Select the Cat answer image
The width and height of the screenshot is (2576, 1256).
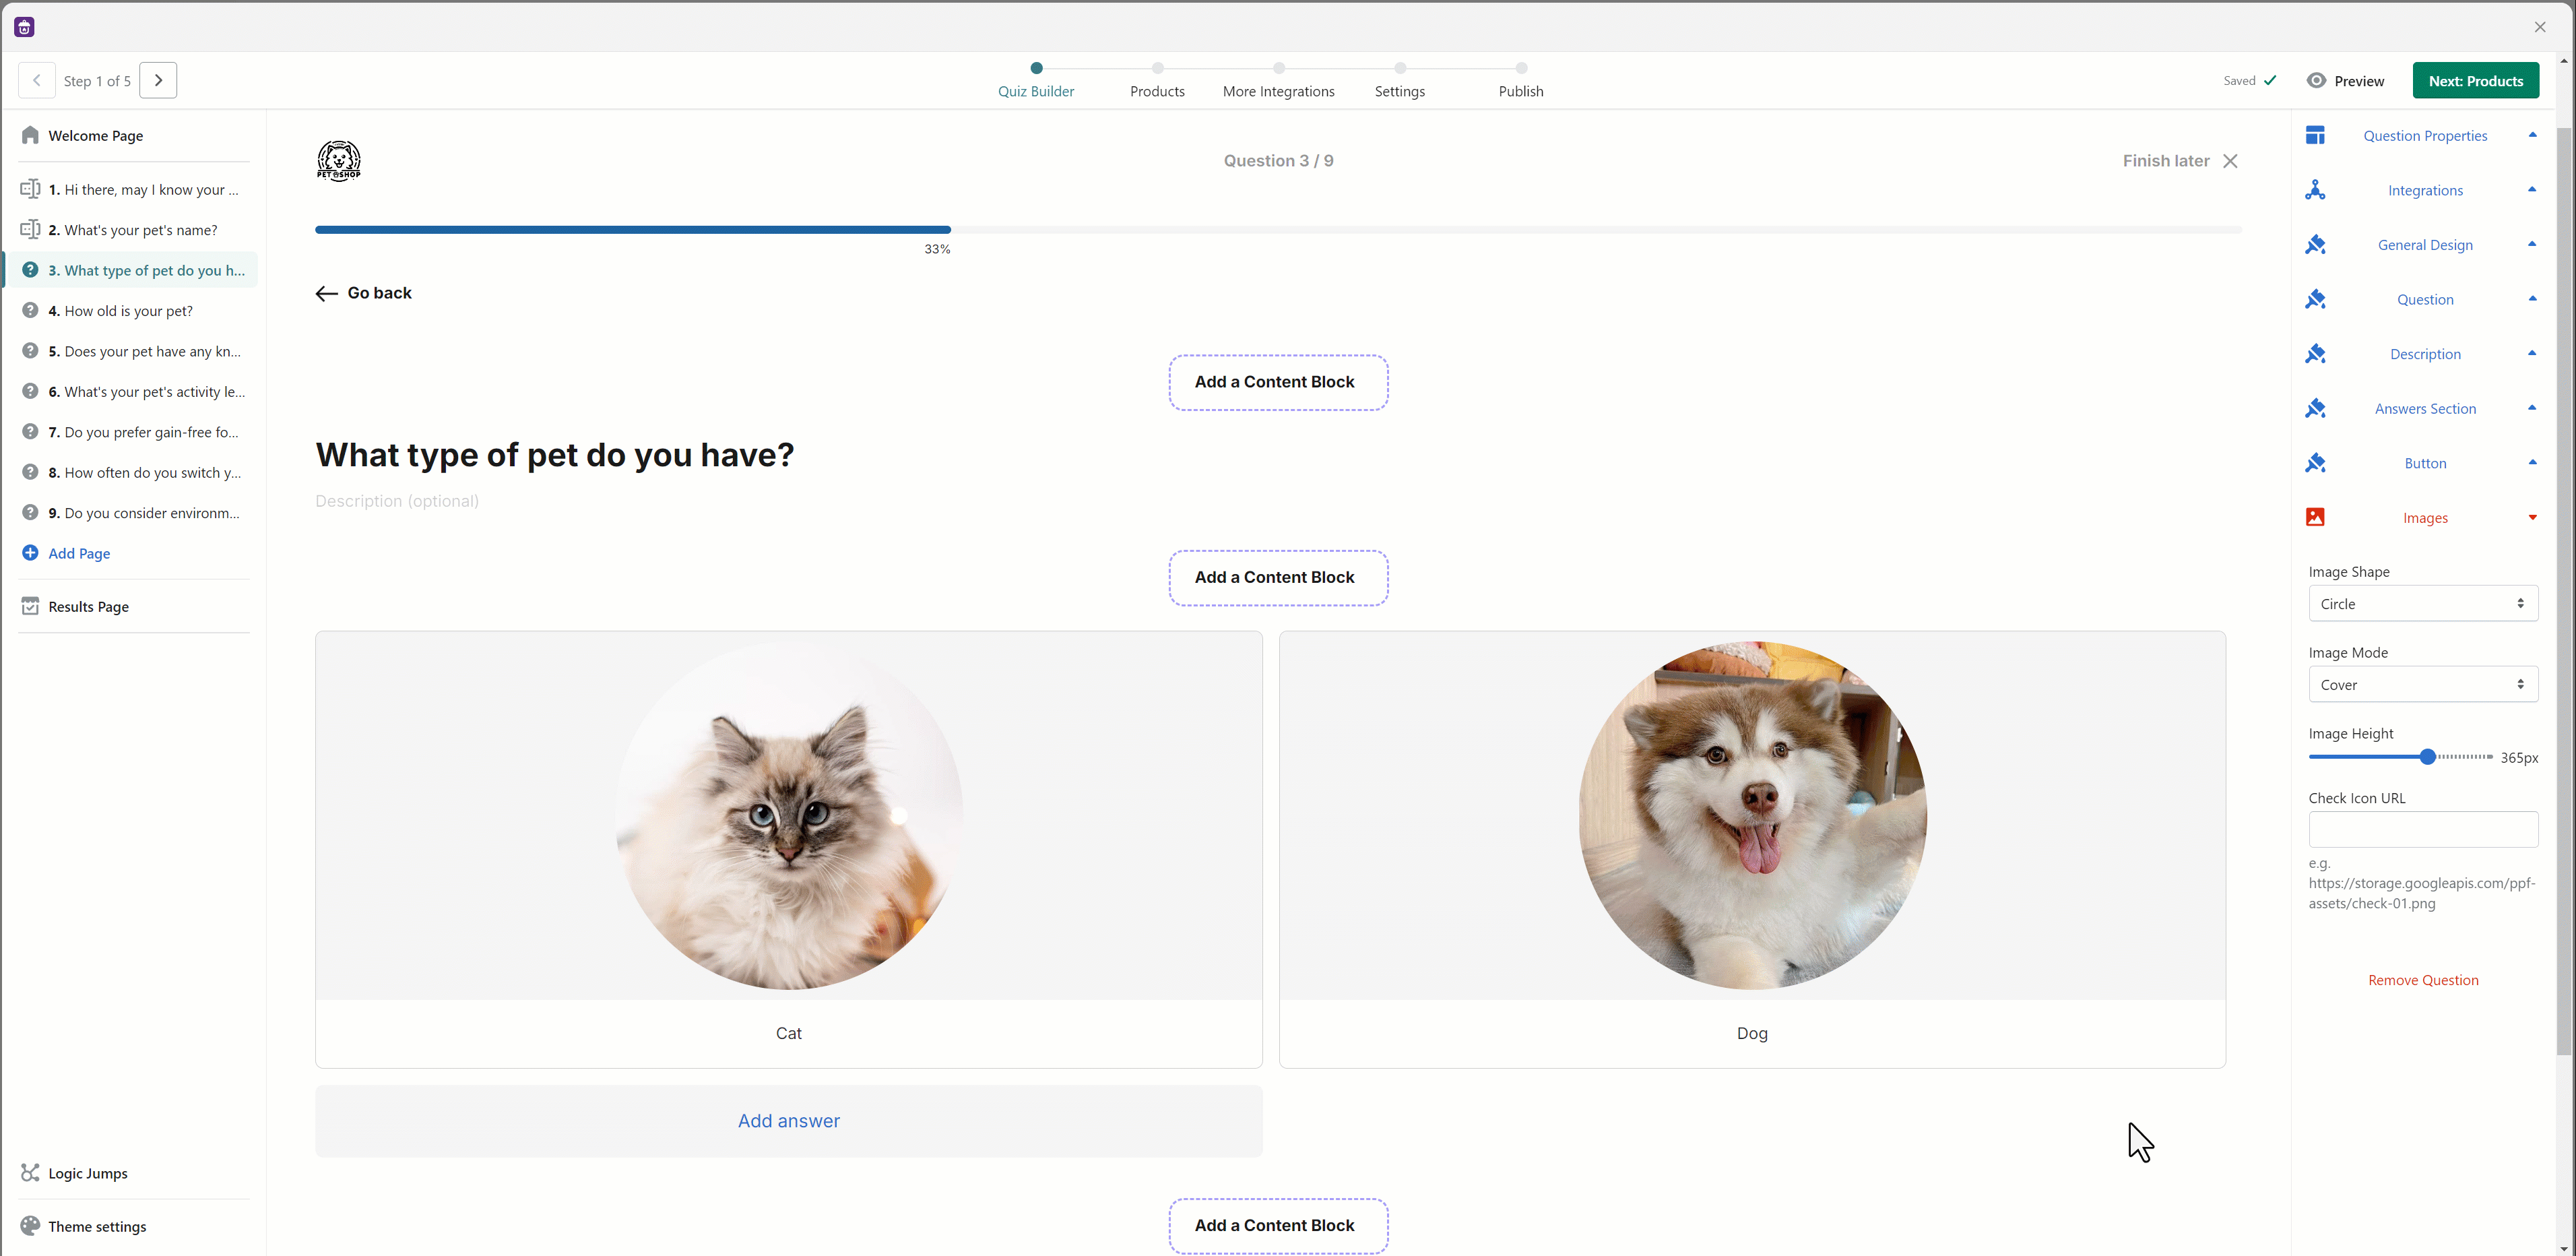click(x=789, y=815)
